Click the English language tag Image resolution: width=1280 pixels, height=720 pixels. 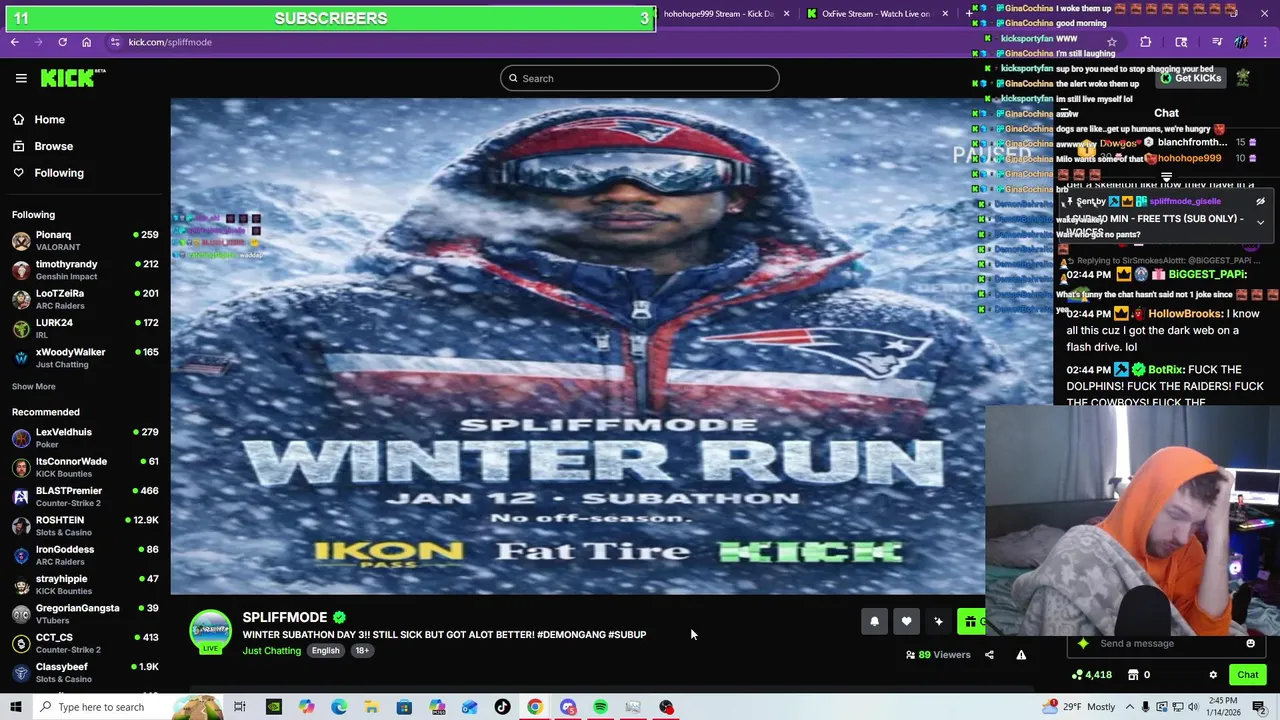point(325,651)
